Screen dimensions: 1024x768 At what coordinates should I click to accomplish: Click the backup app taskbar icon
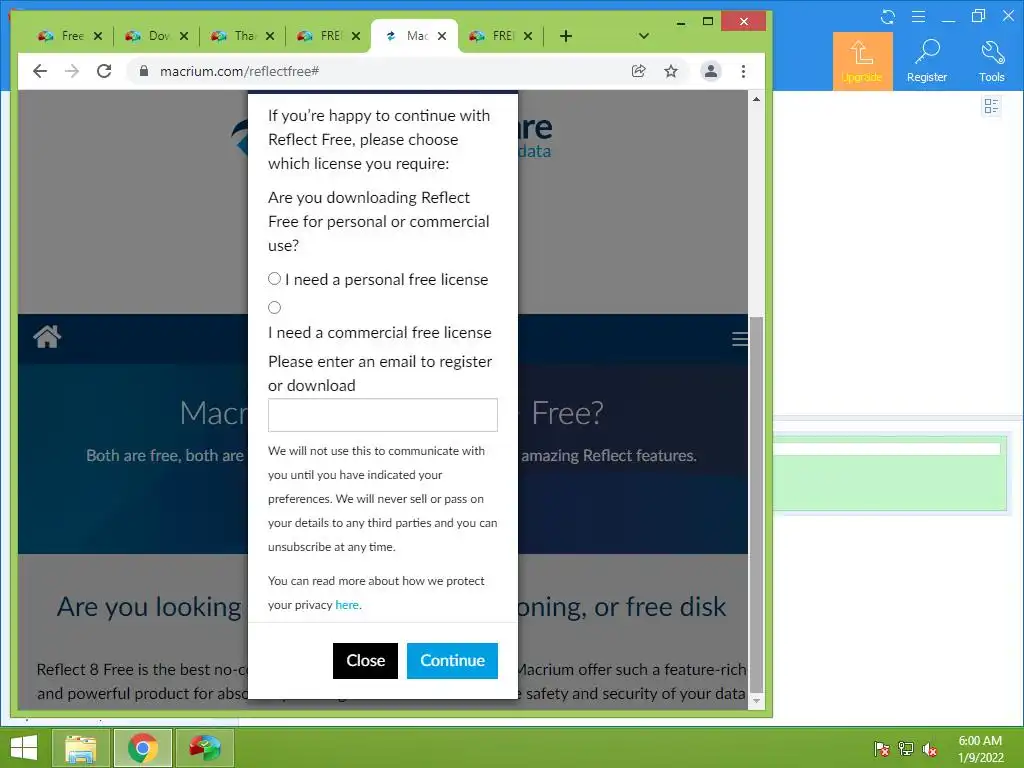[x=204, y=748]
